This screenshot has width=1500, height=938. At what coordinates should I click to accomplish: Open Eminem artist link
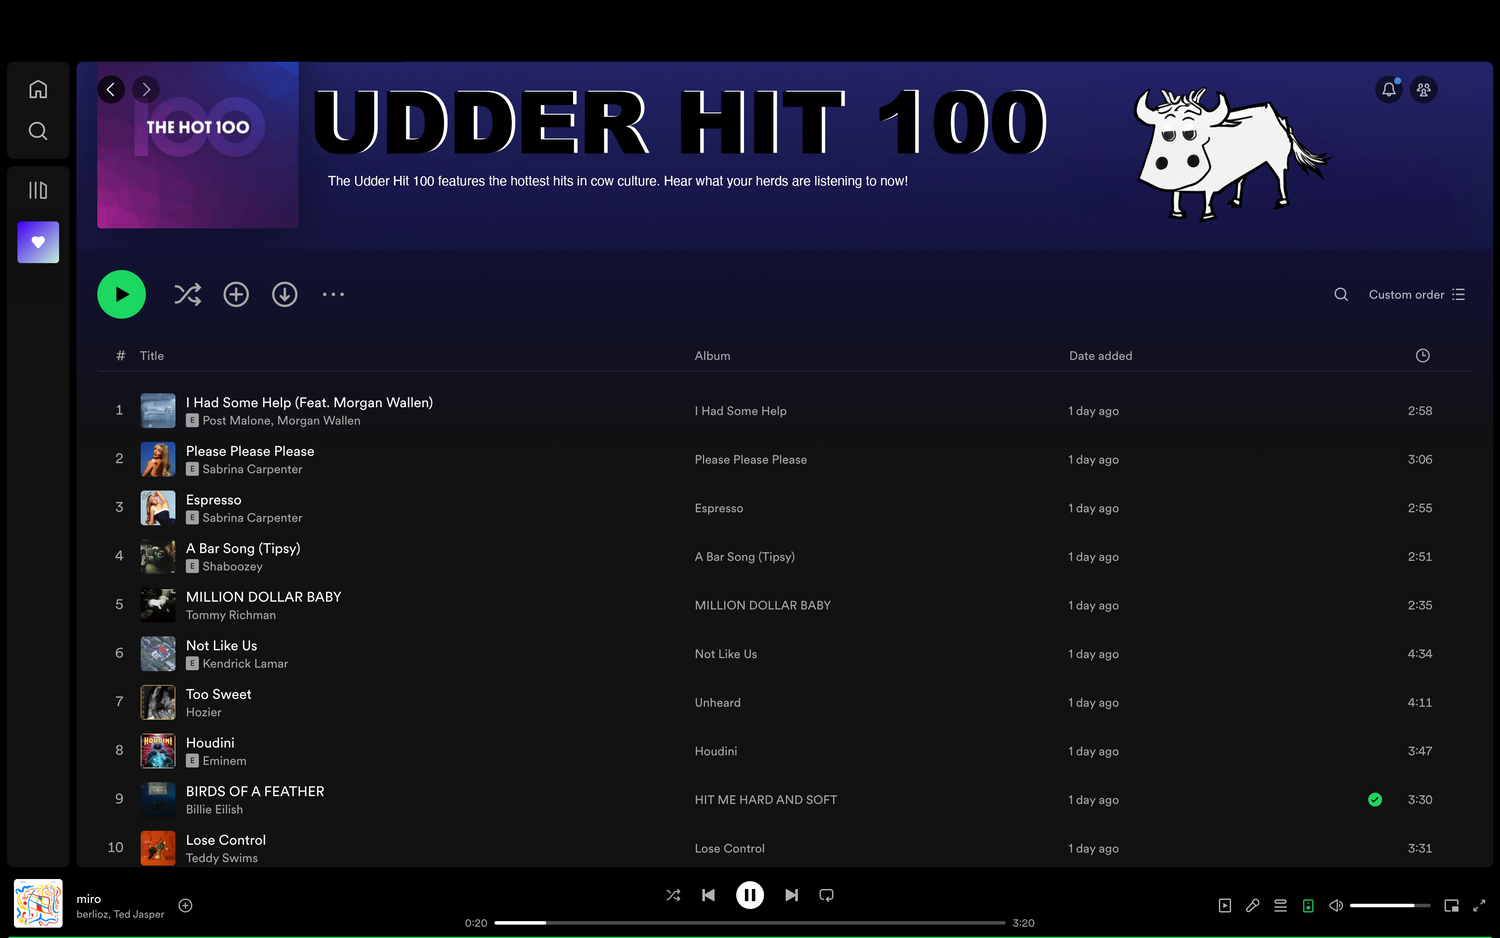224,761
